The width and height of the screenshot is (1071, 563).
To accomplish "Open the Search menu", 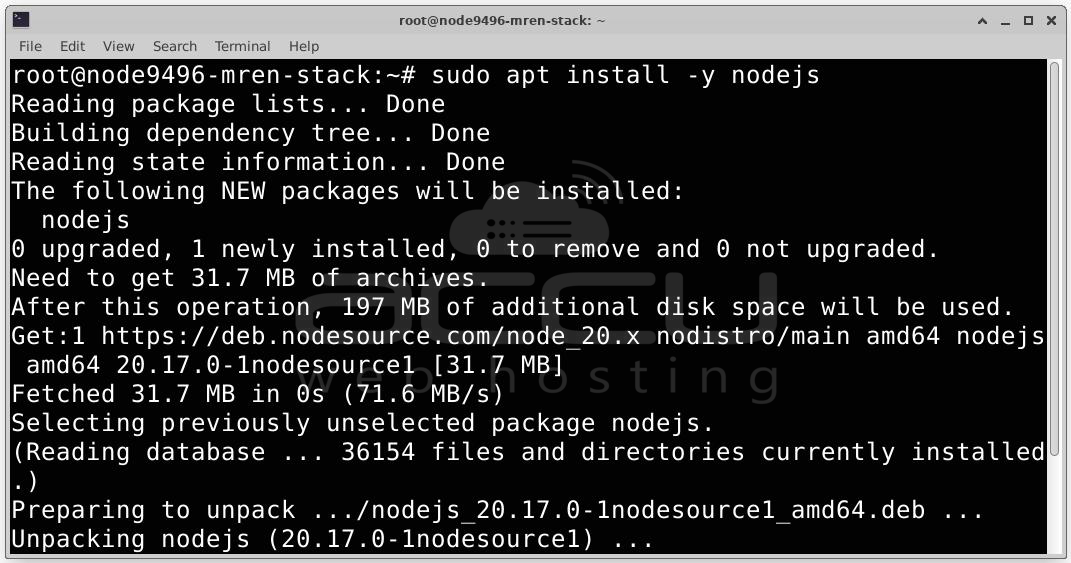I will click(175, 46).
